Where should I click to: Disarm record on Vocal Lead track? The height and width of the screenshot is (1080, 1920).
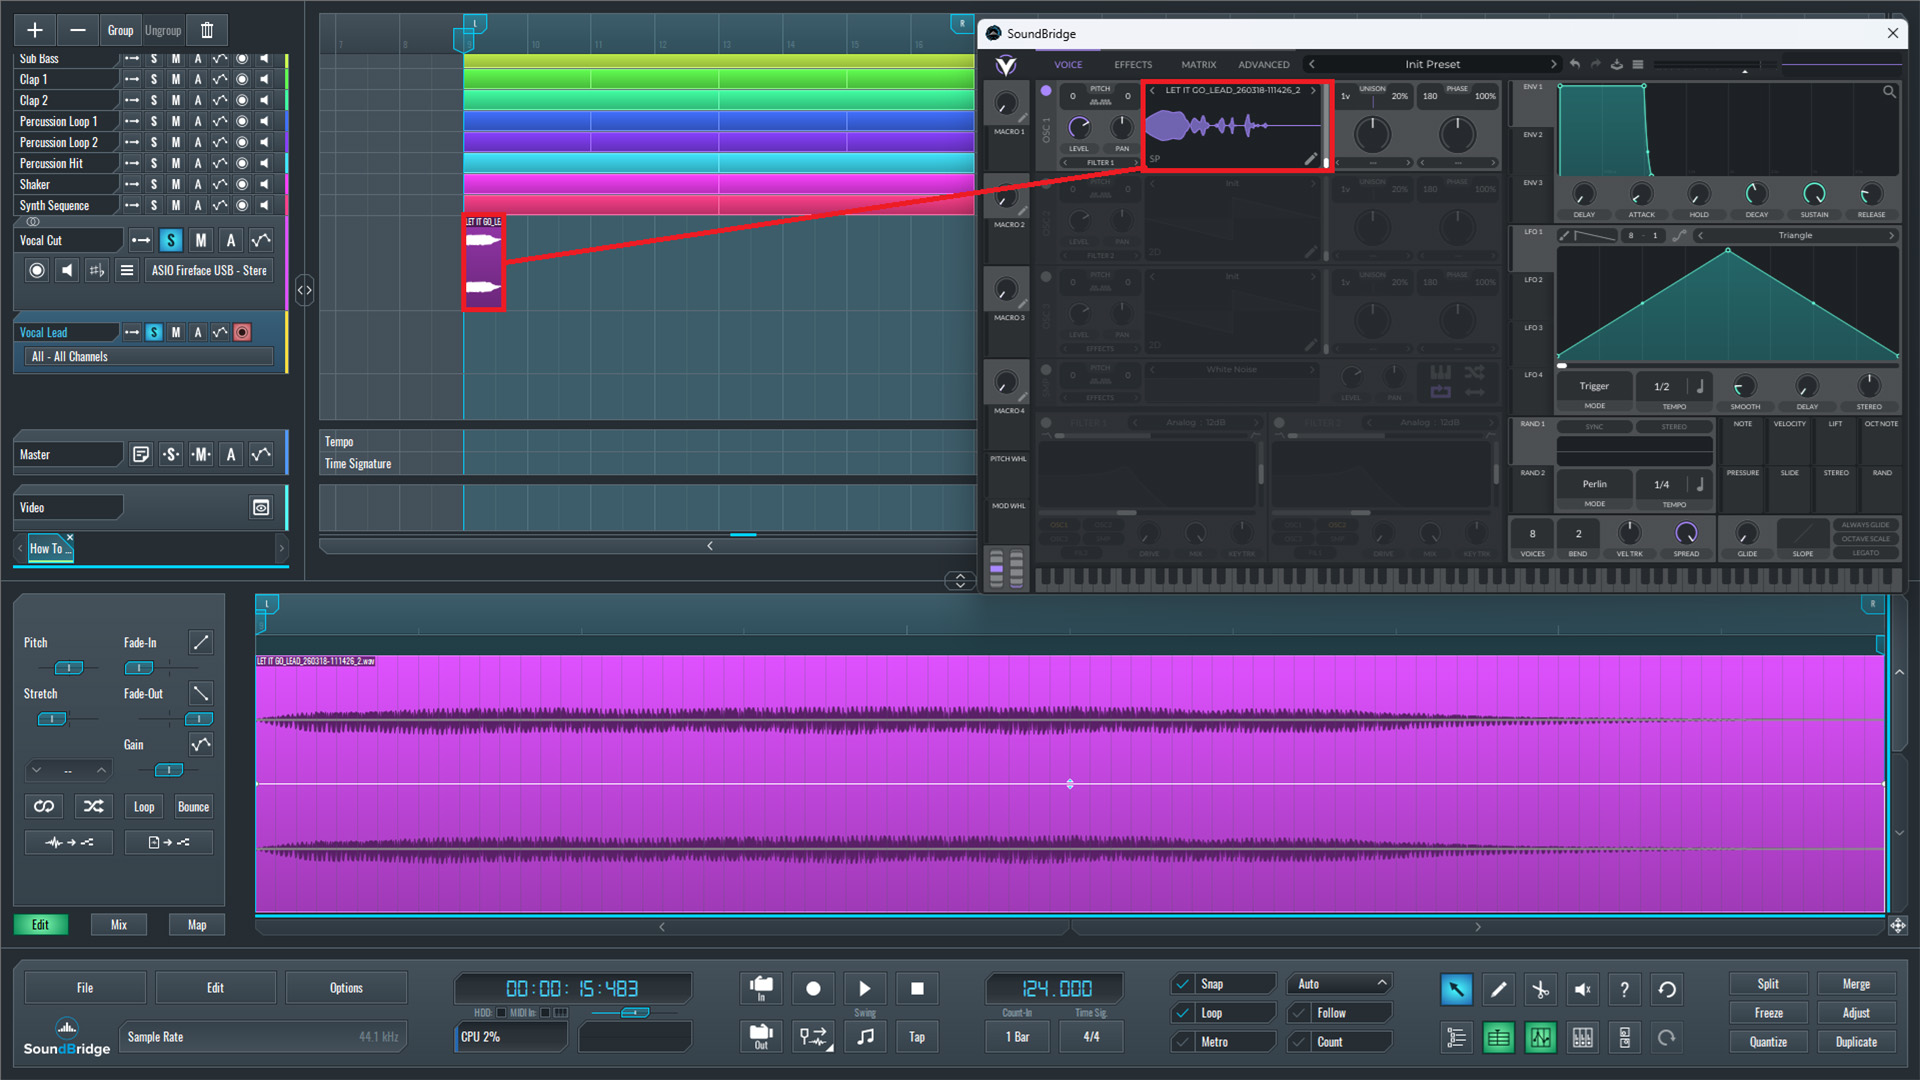(x=242, y=332)
